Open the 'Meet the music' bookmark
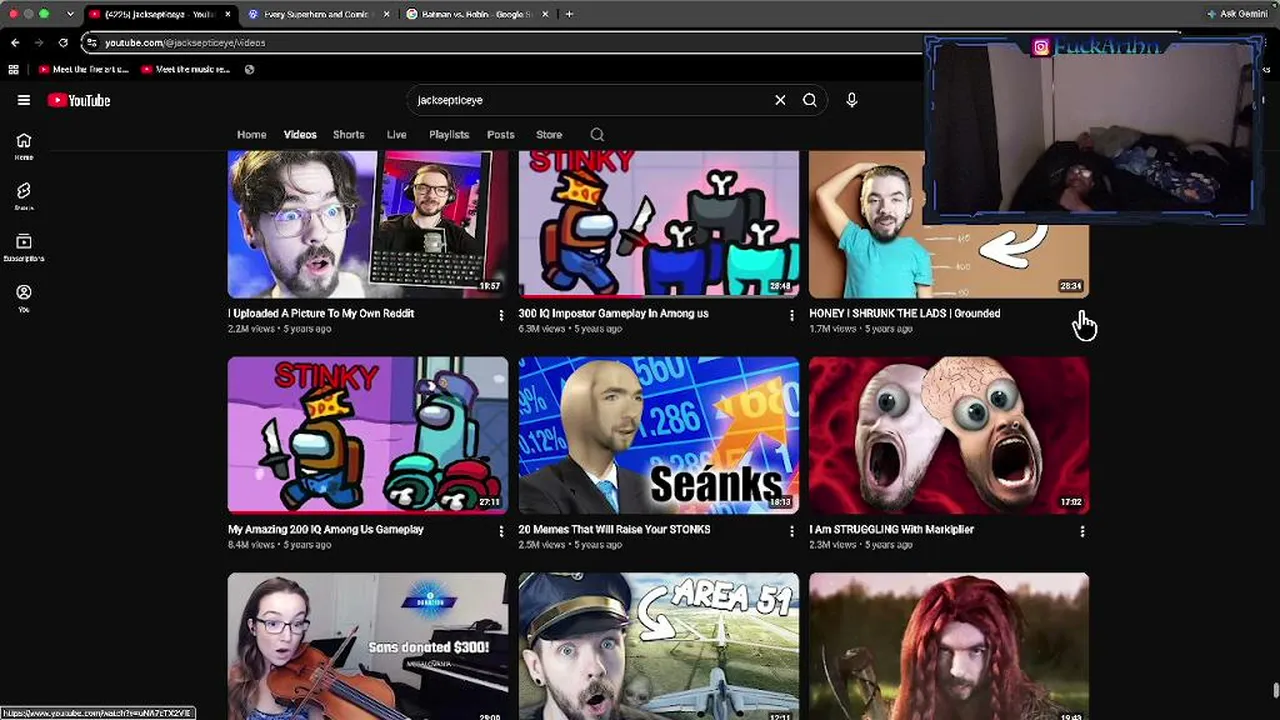Viewport: 1280px width, 720px height. pyautogui.click(x=186, y=69)
